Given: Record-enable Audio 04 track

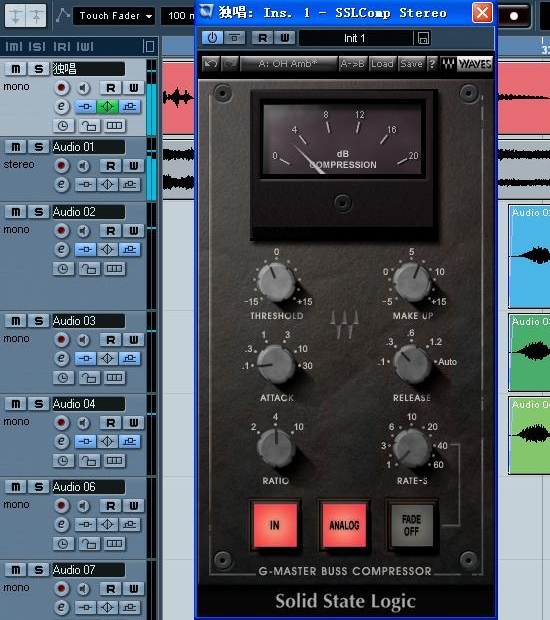Looking at the screenshot, I should point(61,423).
